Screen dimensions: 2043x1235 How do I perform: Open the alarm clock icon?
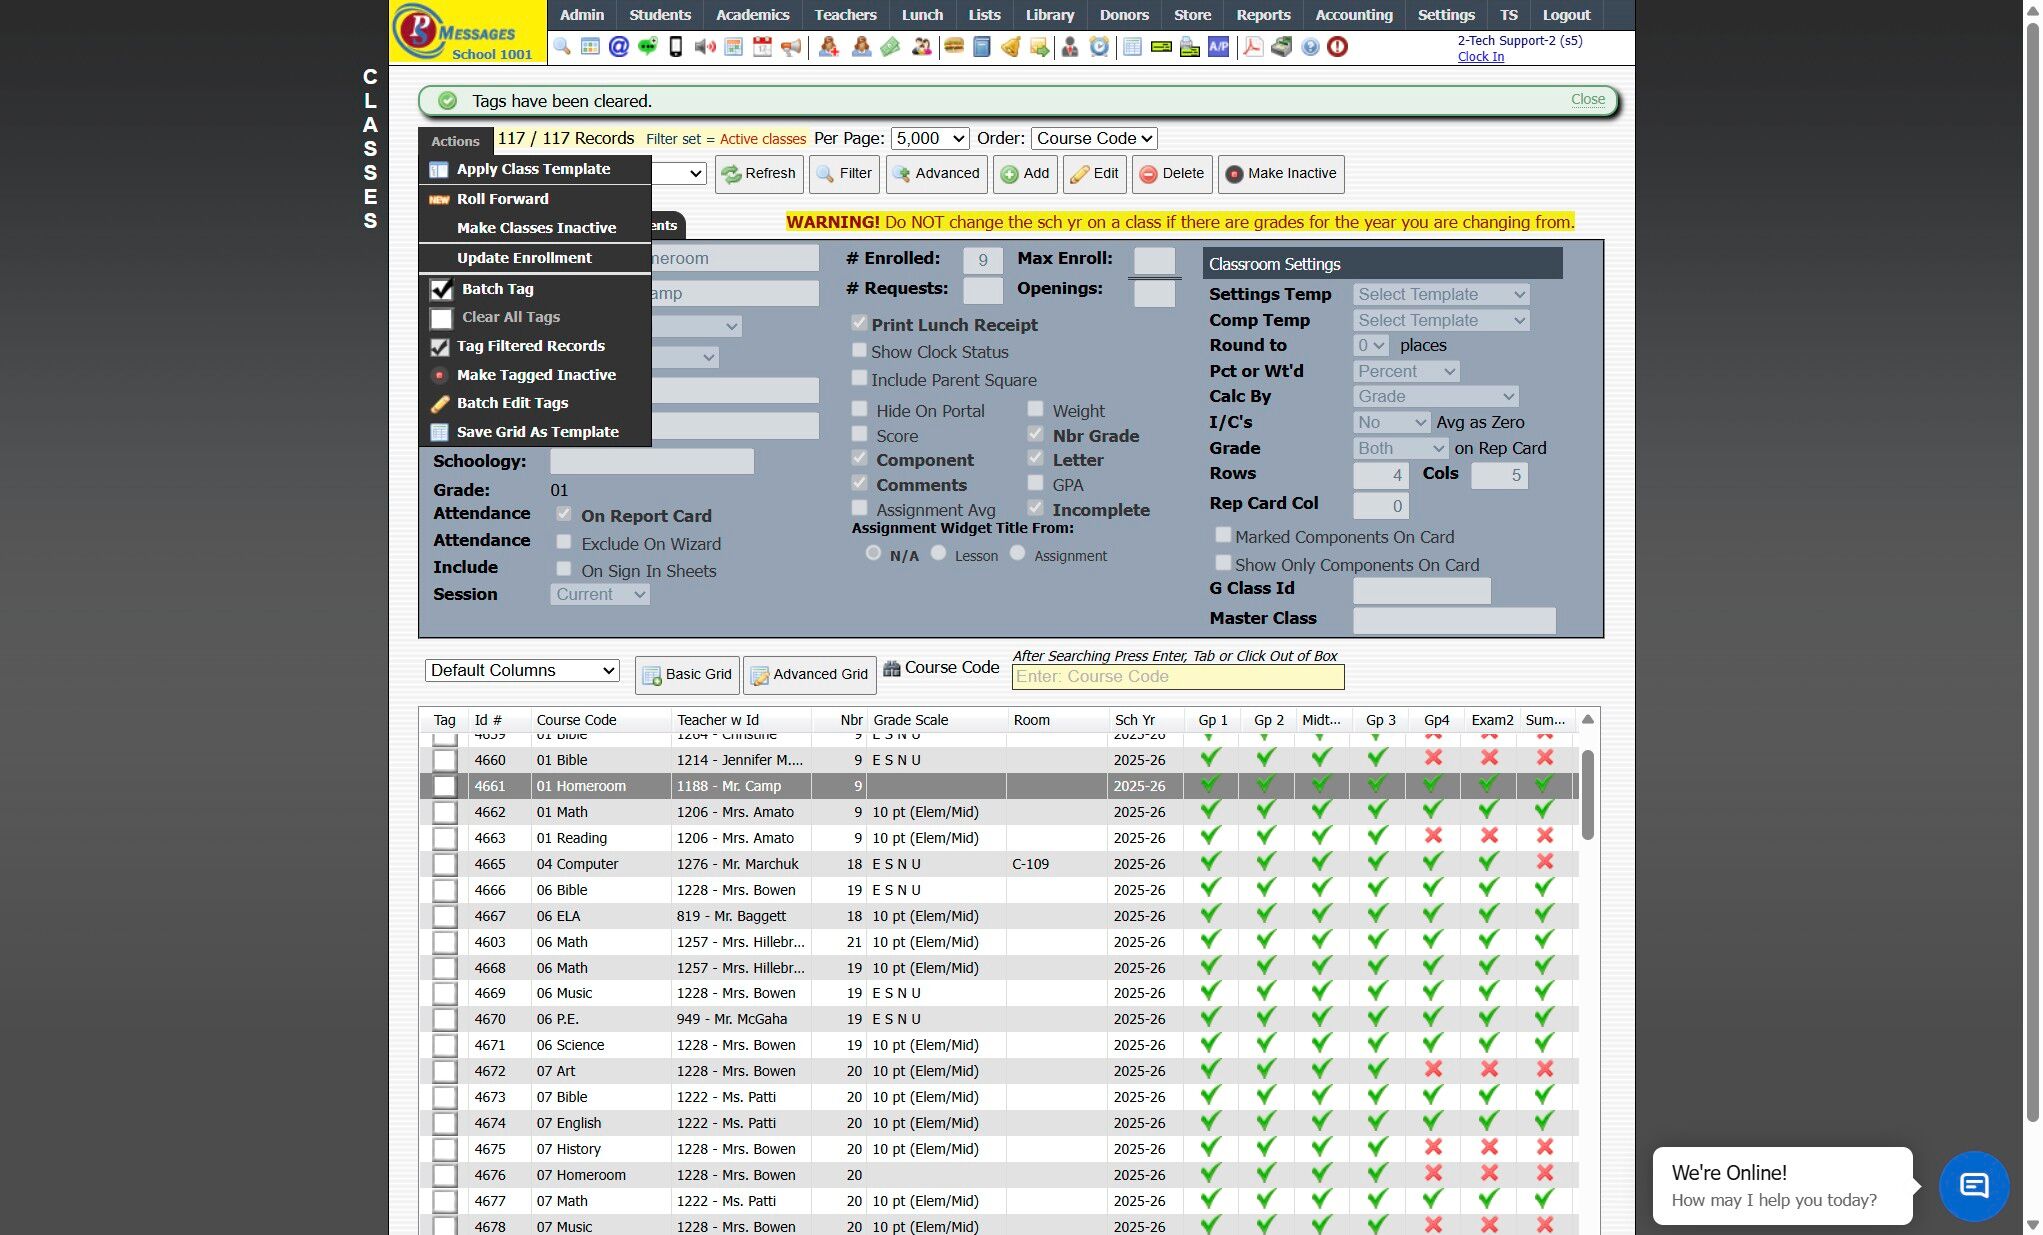(x=1099, y=47)
